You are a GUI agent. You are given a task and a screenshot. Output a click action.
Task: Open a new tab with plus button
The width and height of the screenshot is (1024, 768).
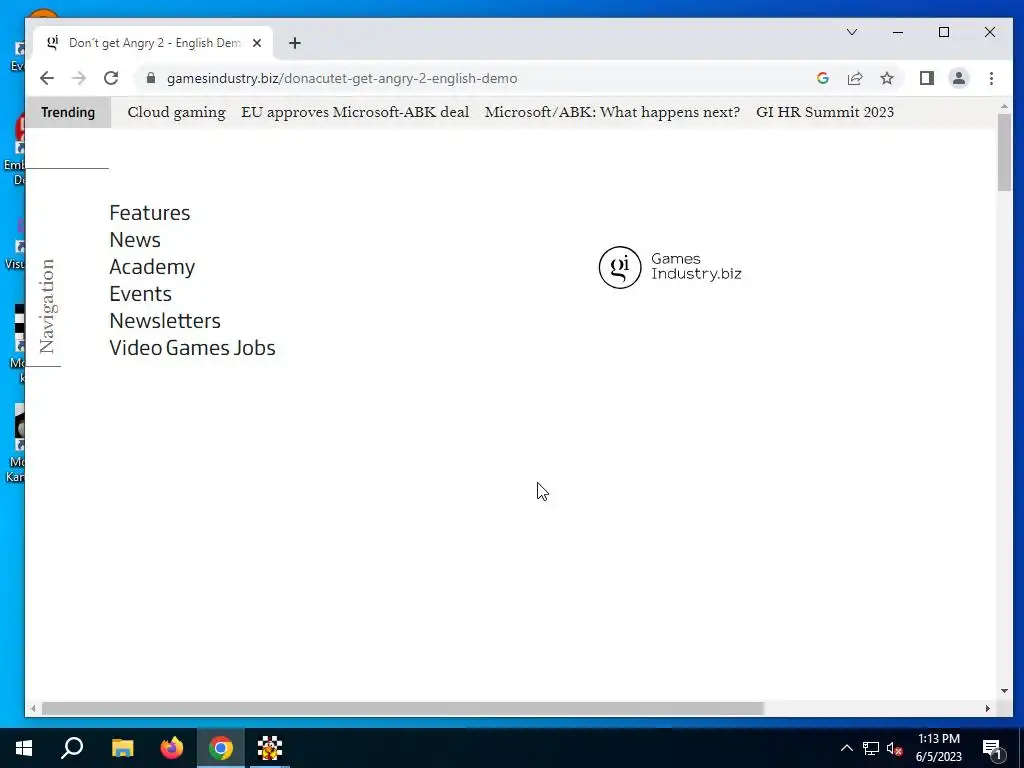[x=295, y=43]
